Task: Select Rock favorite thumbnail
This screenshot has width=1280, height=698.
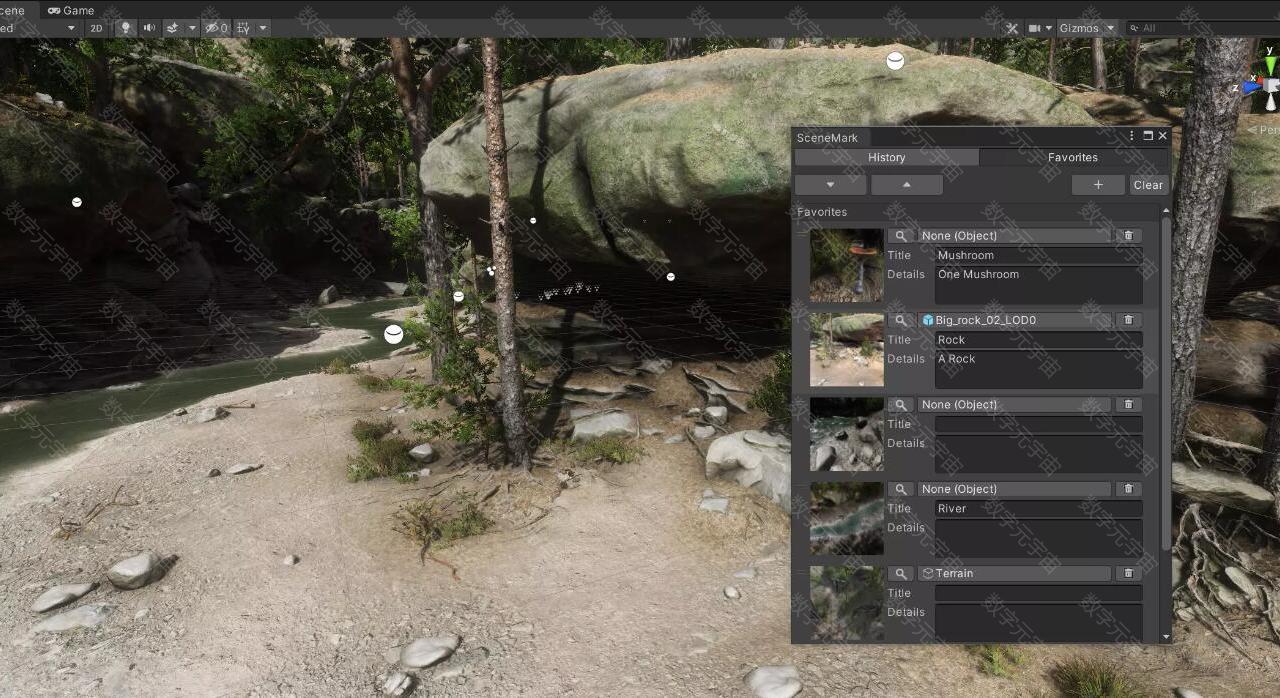Action: pyautogui.click(x=847, y=350)
